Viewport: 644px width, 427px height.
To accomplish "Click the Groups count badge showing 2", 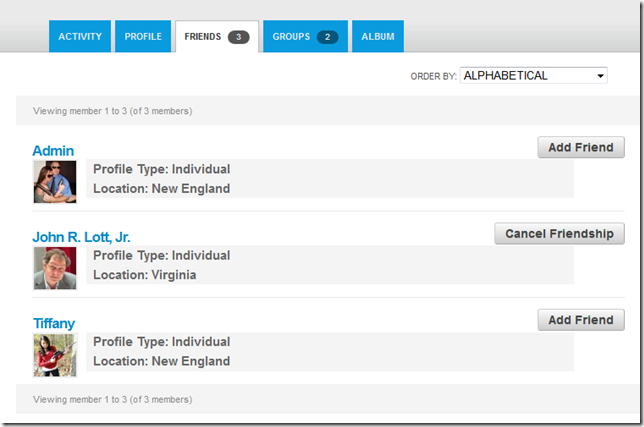I will tap(327, 37).
